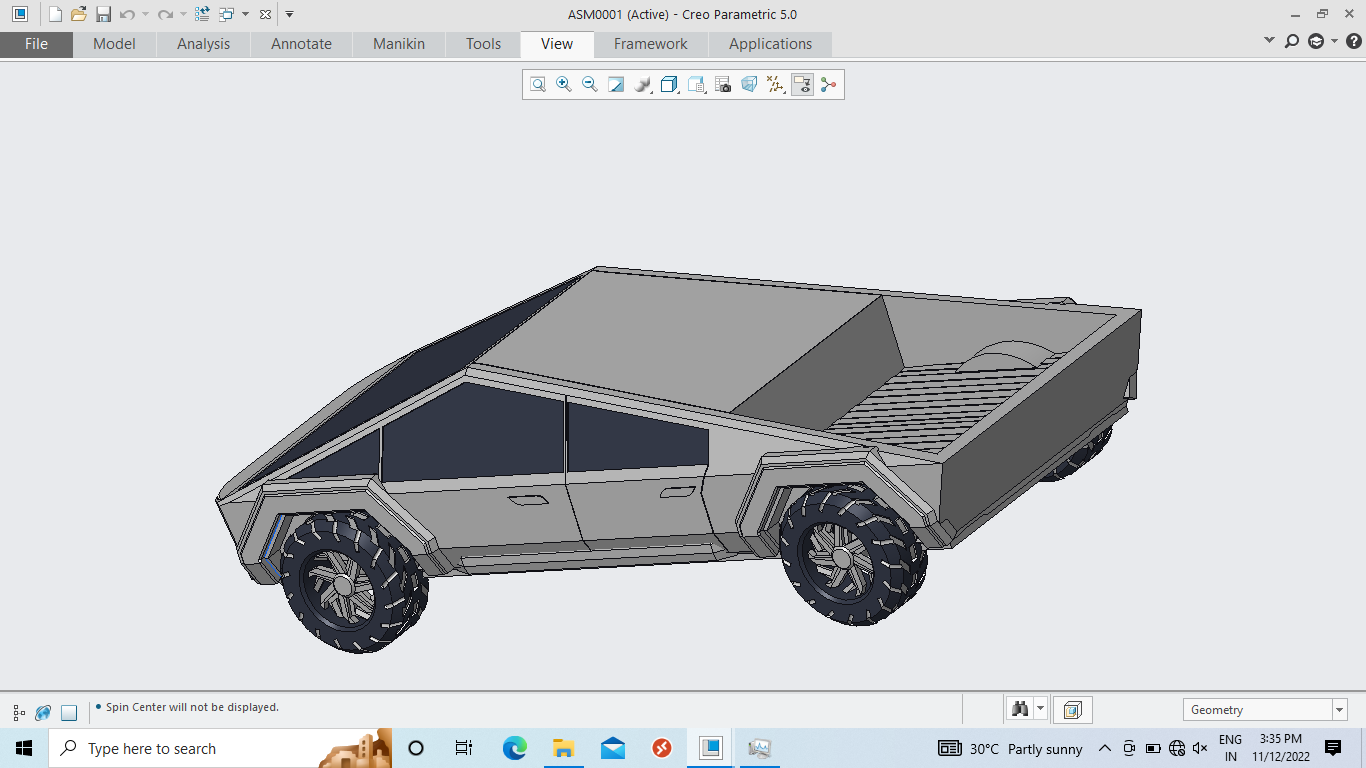Screen dimensions: 1366x768
Task: Open saved orientations list
Action: (x=697, y=85)
